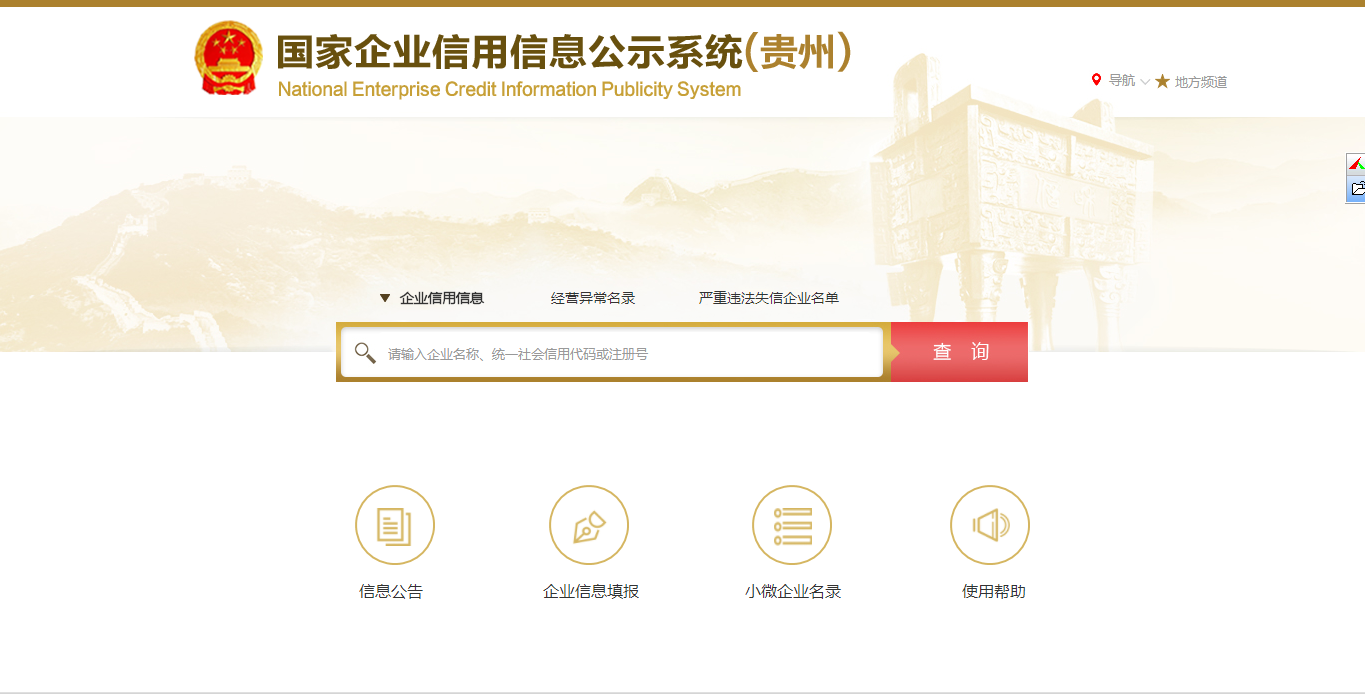The image size is (1365, 695).
Task: Click the 信息公告 text label
Action: coord(391,591)
